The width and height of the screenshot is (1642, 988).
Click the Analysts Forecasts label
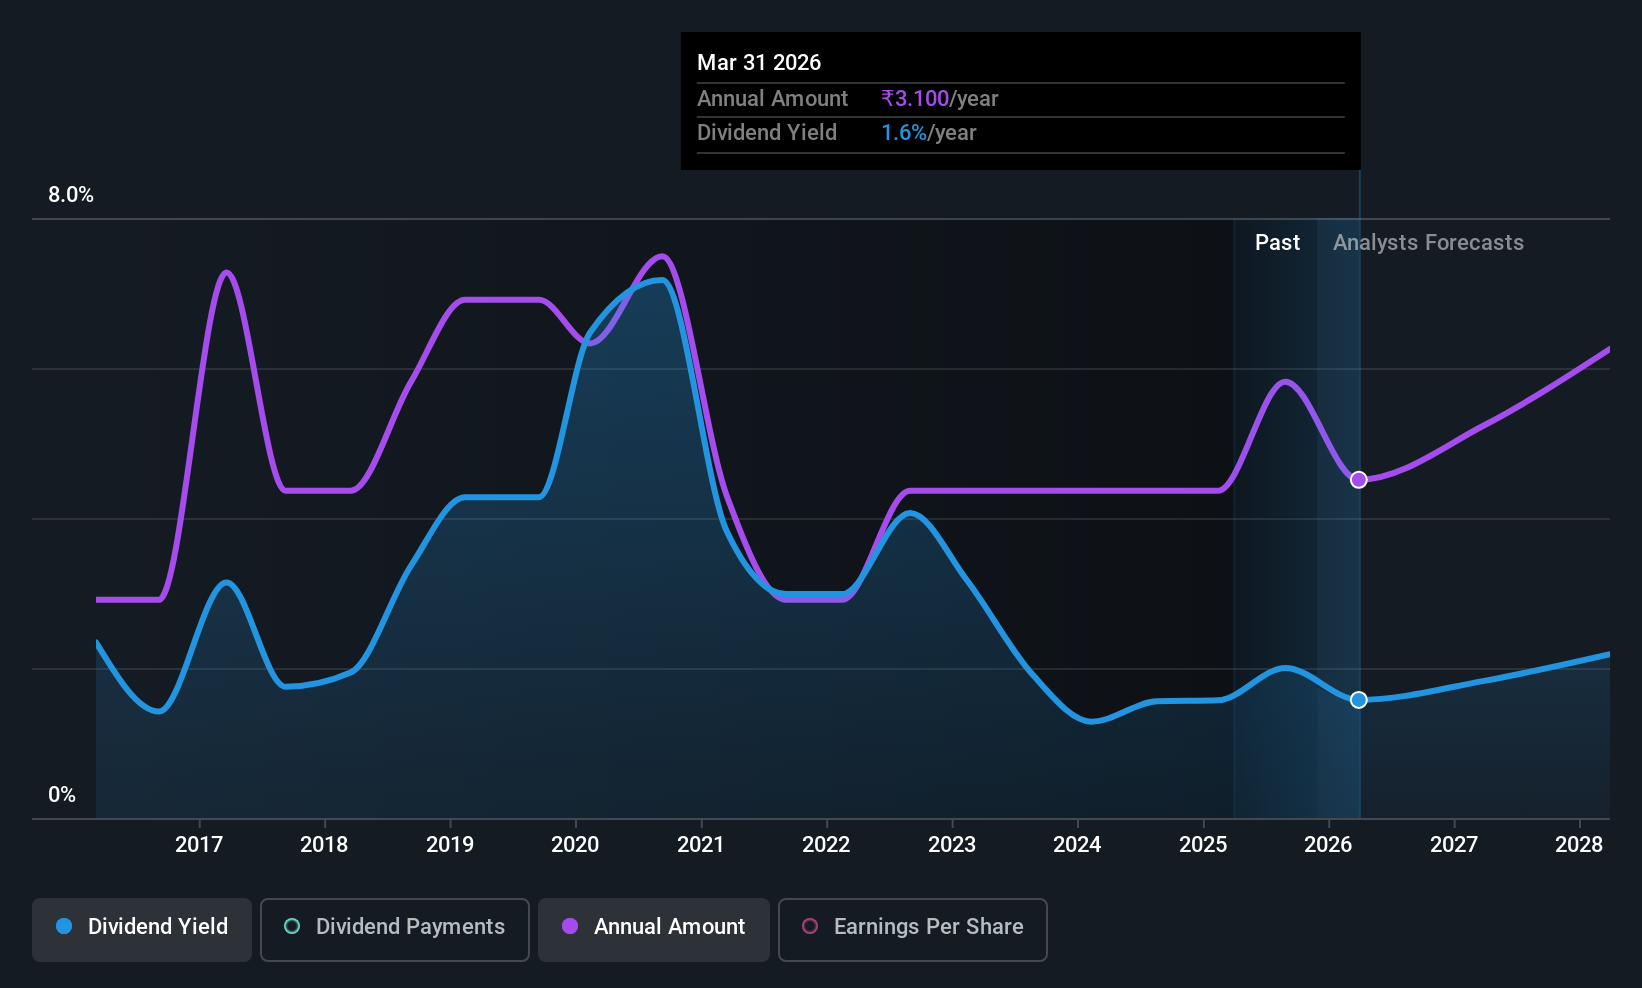coord(1428,243)
